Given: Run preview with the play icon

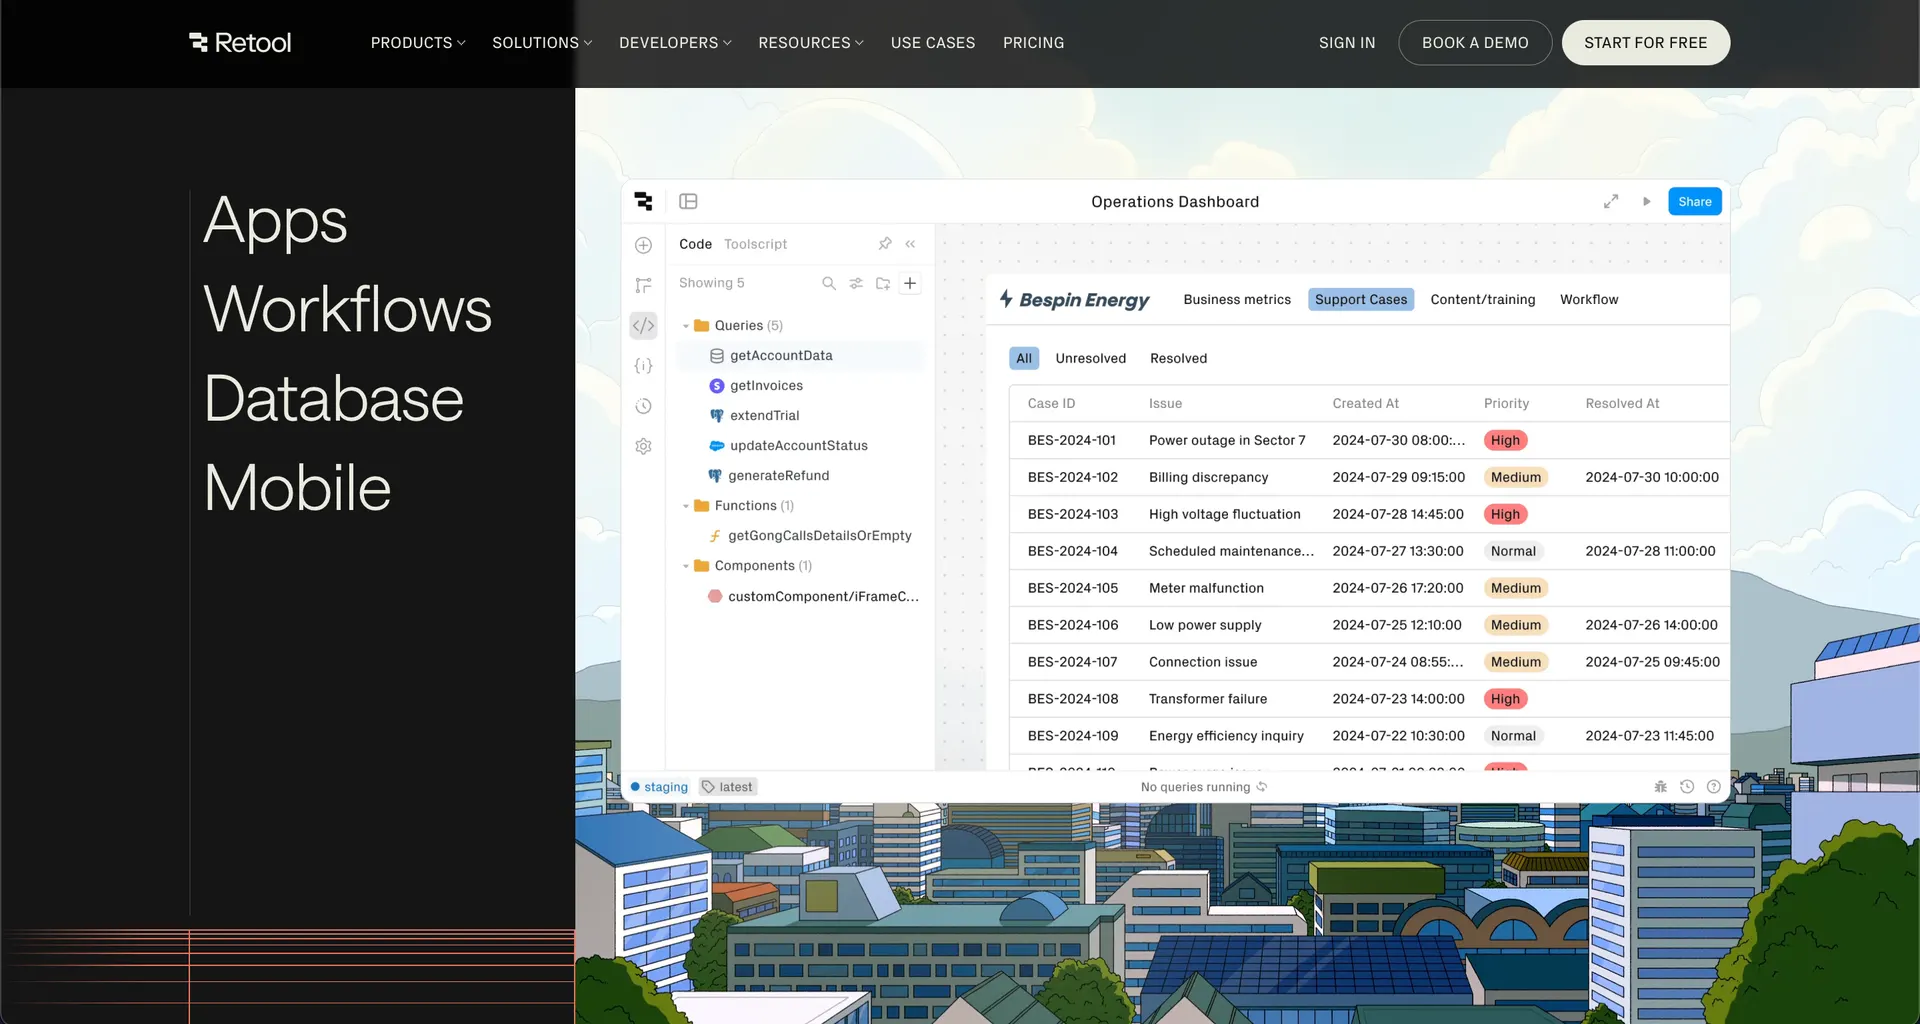Looking at the screenshot, I should coord(1646,201).
